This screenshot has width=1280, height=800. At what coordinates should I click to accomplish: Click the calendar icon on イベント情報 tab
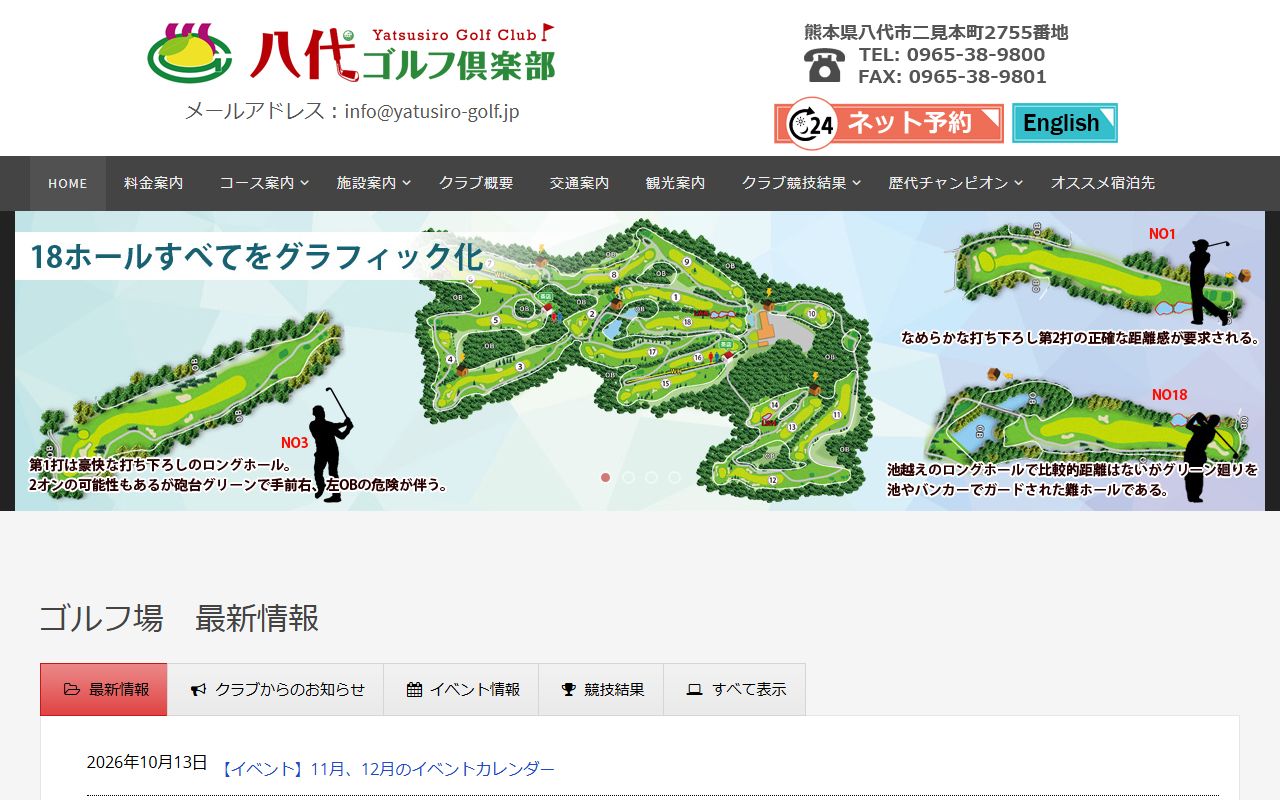coord(414,689)
